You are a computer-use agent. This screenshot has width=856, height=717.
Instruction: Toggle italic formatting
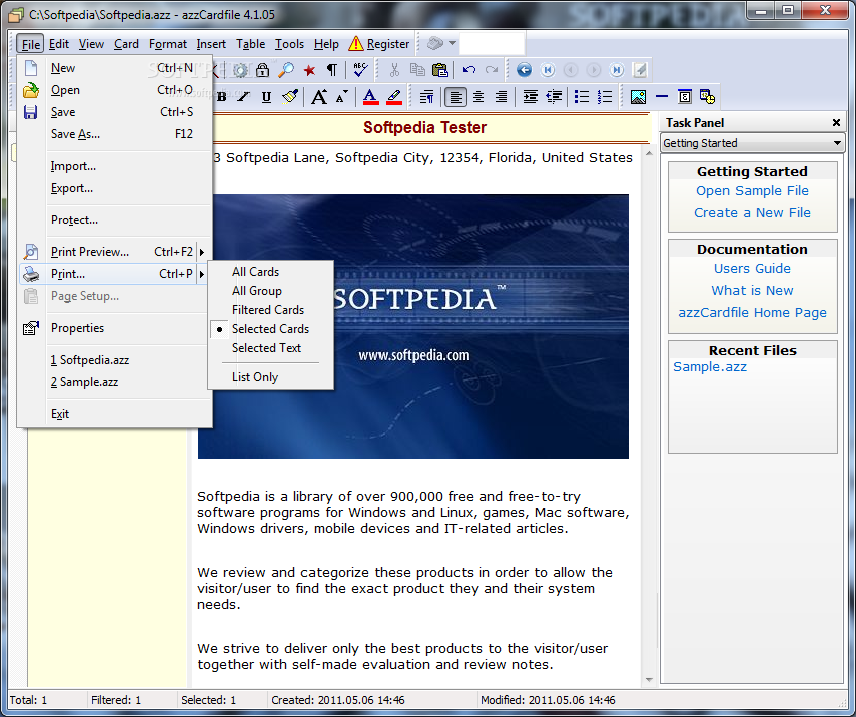click(x=243, y=97)
